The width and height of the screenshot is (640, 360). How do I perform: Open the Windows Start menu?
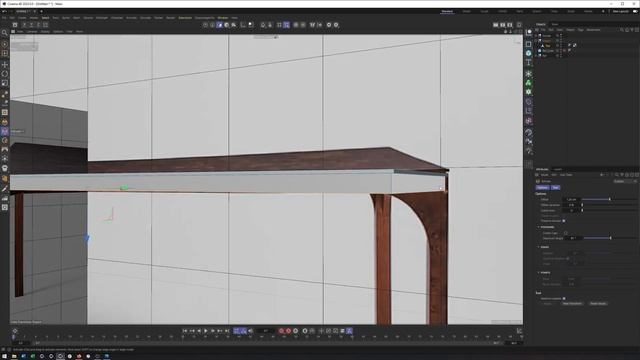click(x=4, y=356)
